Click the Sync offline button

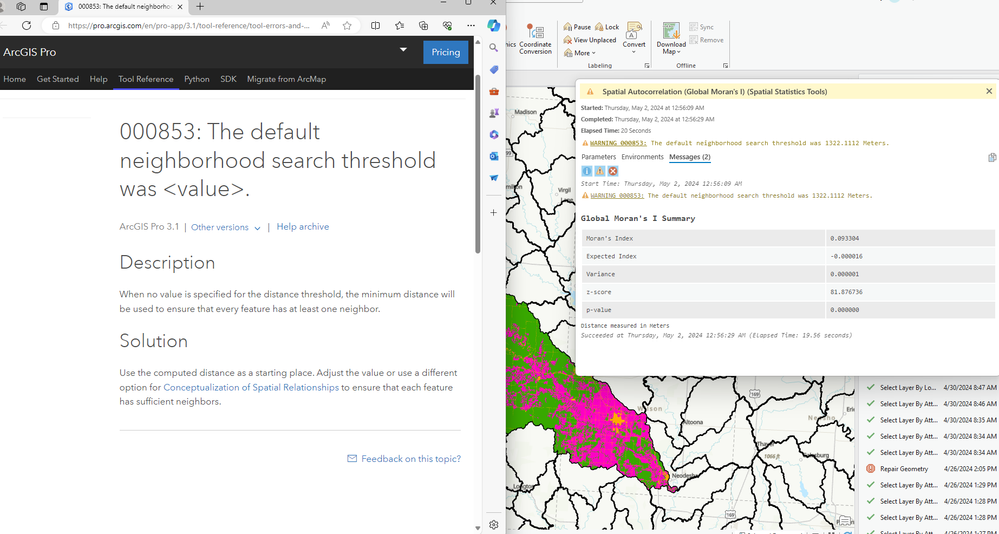pos(701,27)
